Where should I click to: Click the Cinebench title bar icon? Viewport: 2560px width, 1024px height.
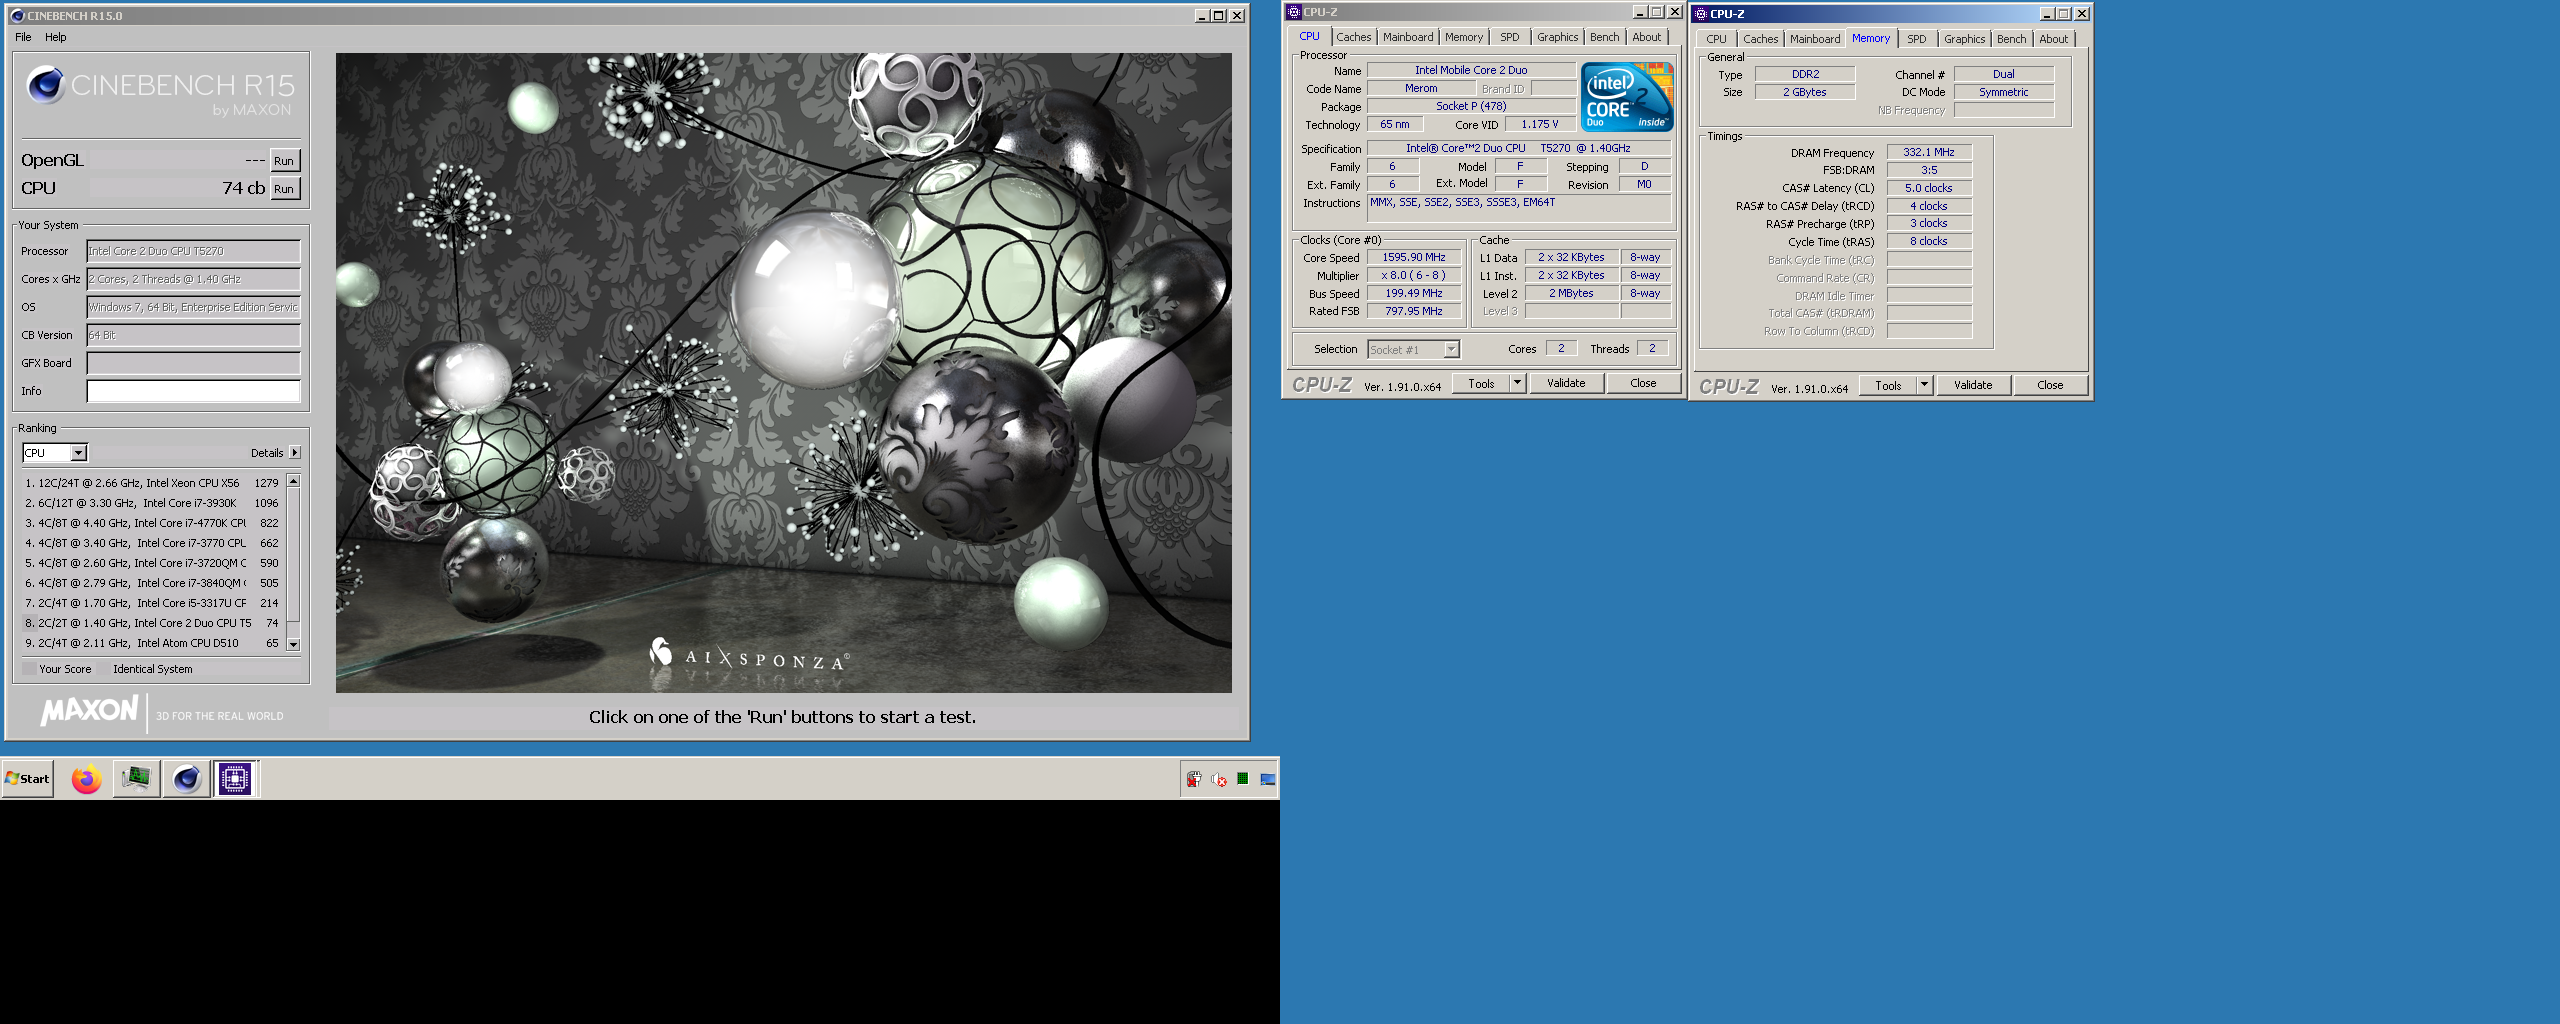[x=16, y=16]
